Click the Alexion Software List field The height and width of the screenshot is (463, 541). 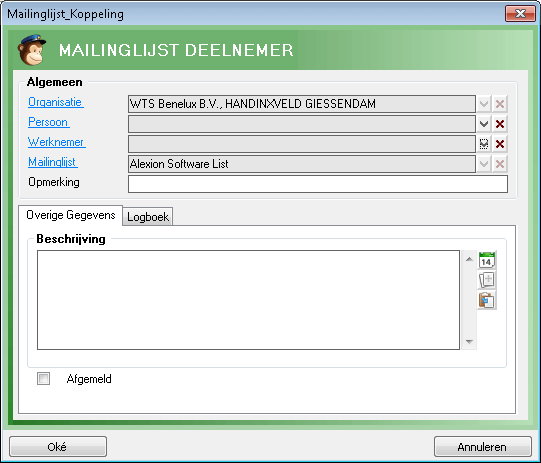tap(302, 164)
